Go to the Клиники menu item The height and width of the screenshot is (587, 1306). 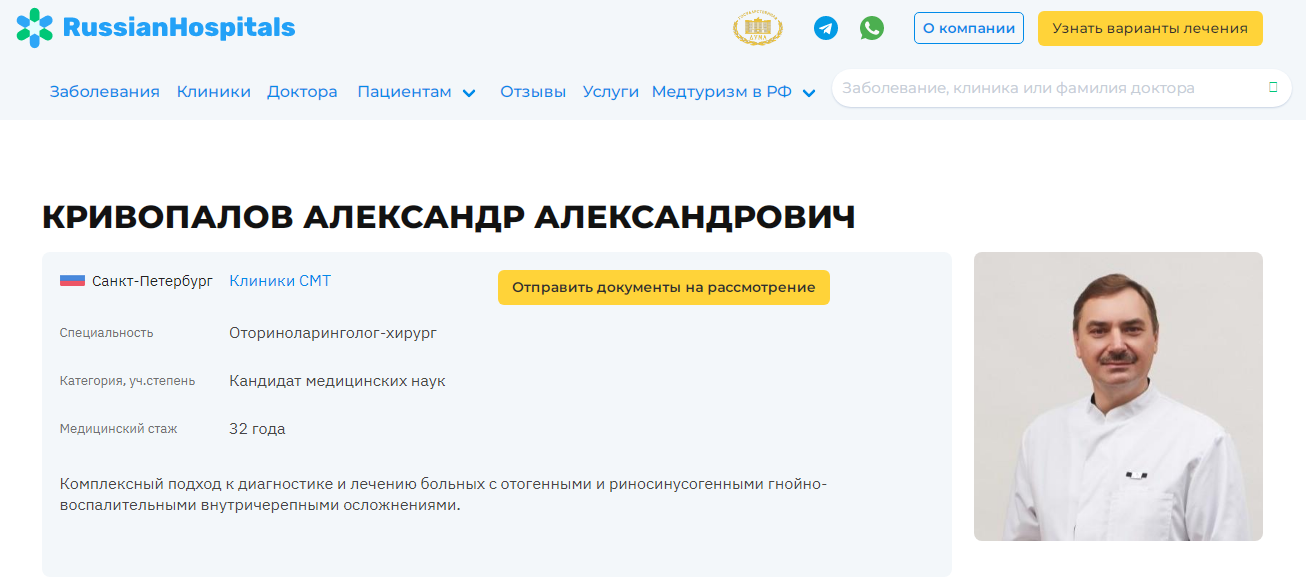(214, 92)
